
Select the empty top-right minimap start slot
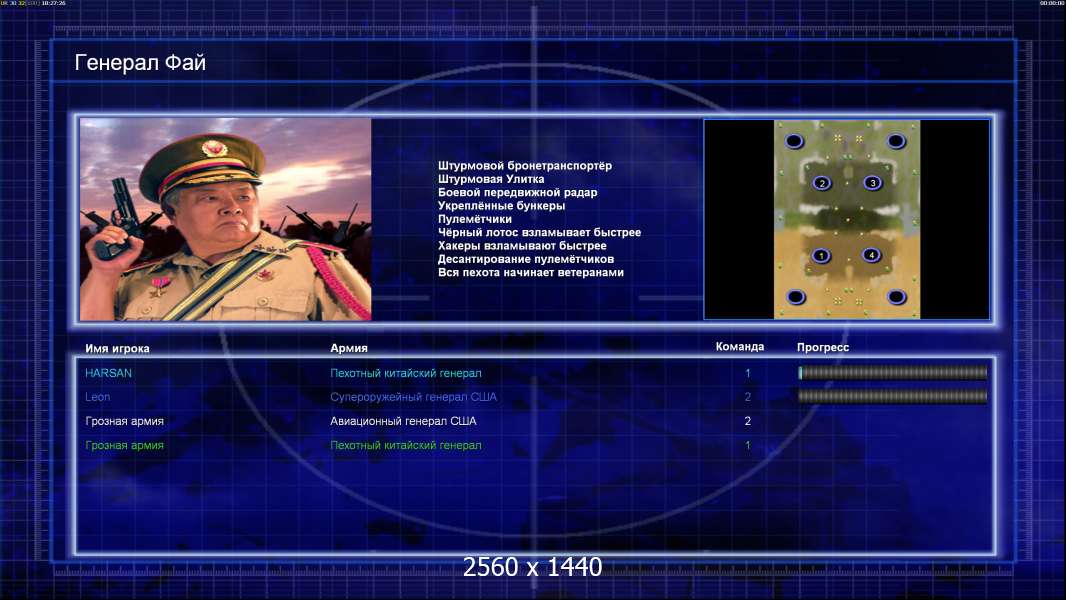pyautogui.click(x=896, y=141)
